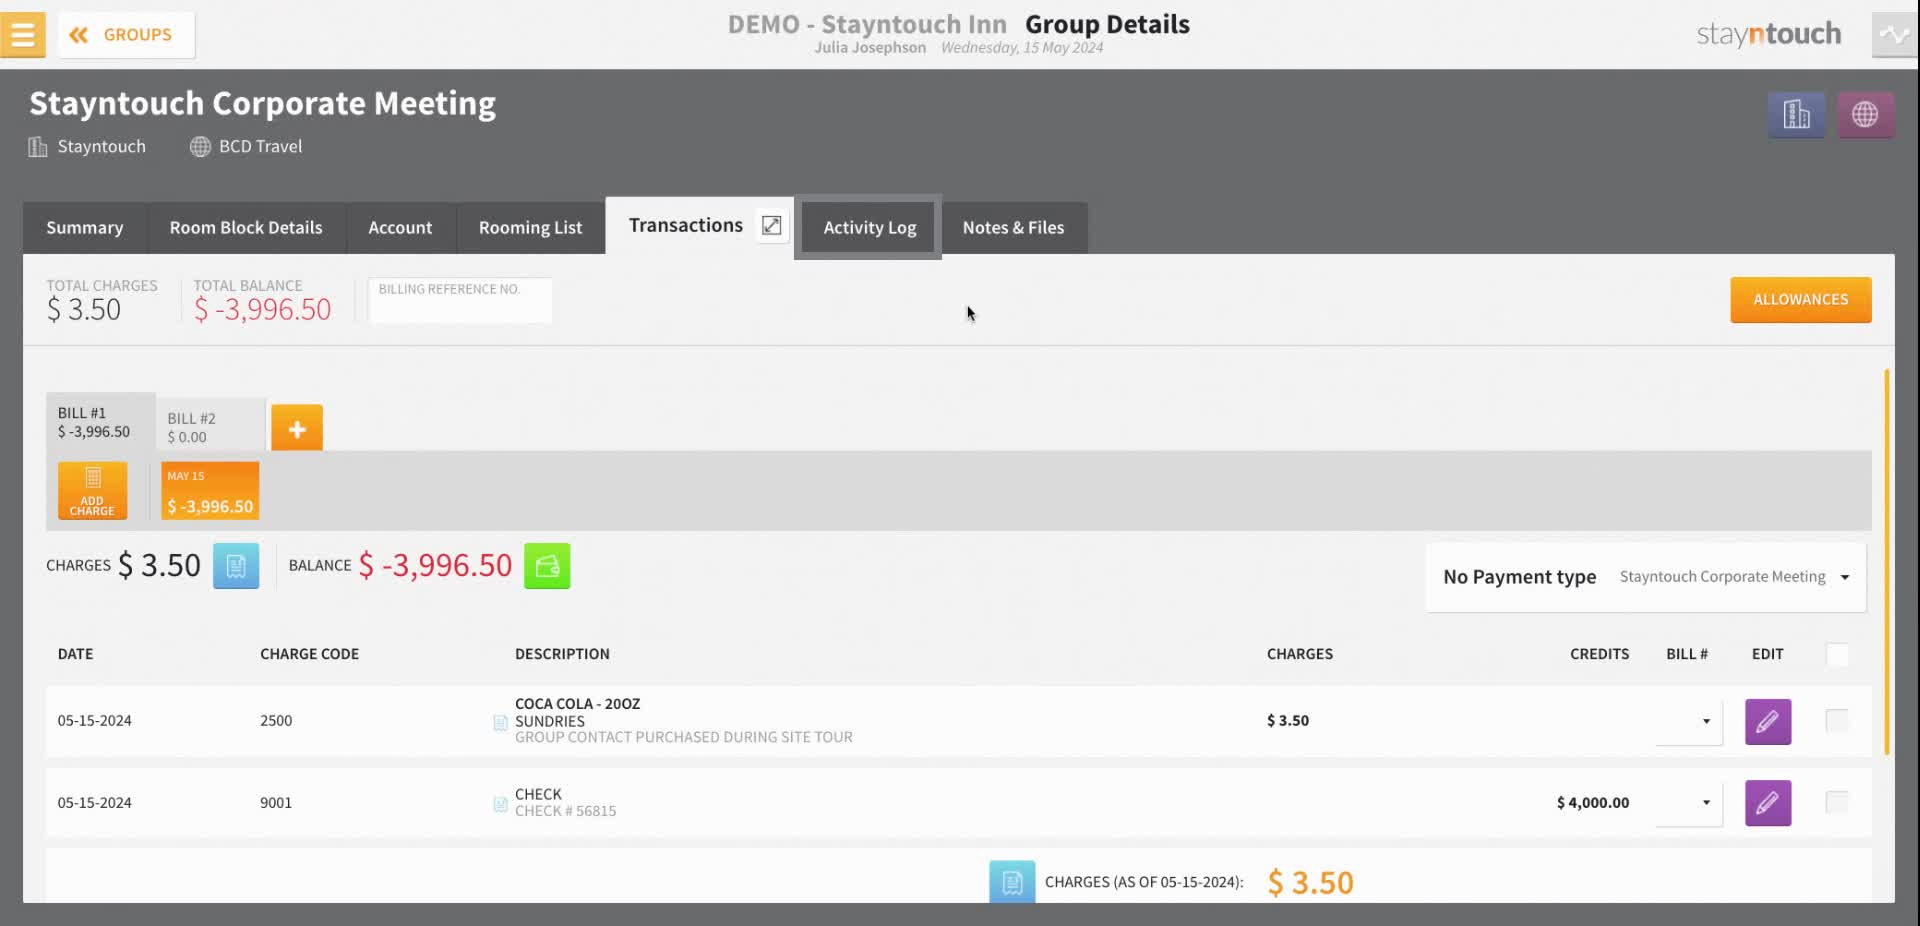Click charge code 9001
This screenshot has height=926, width=1920.
[x=276, y=803]
